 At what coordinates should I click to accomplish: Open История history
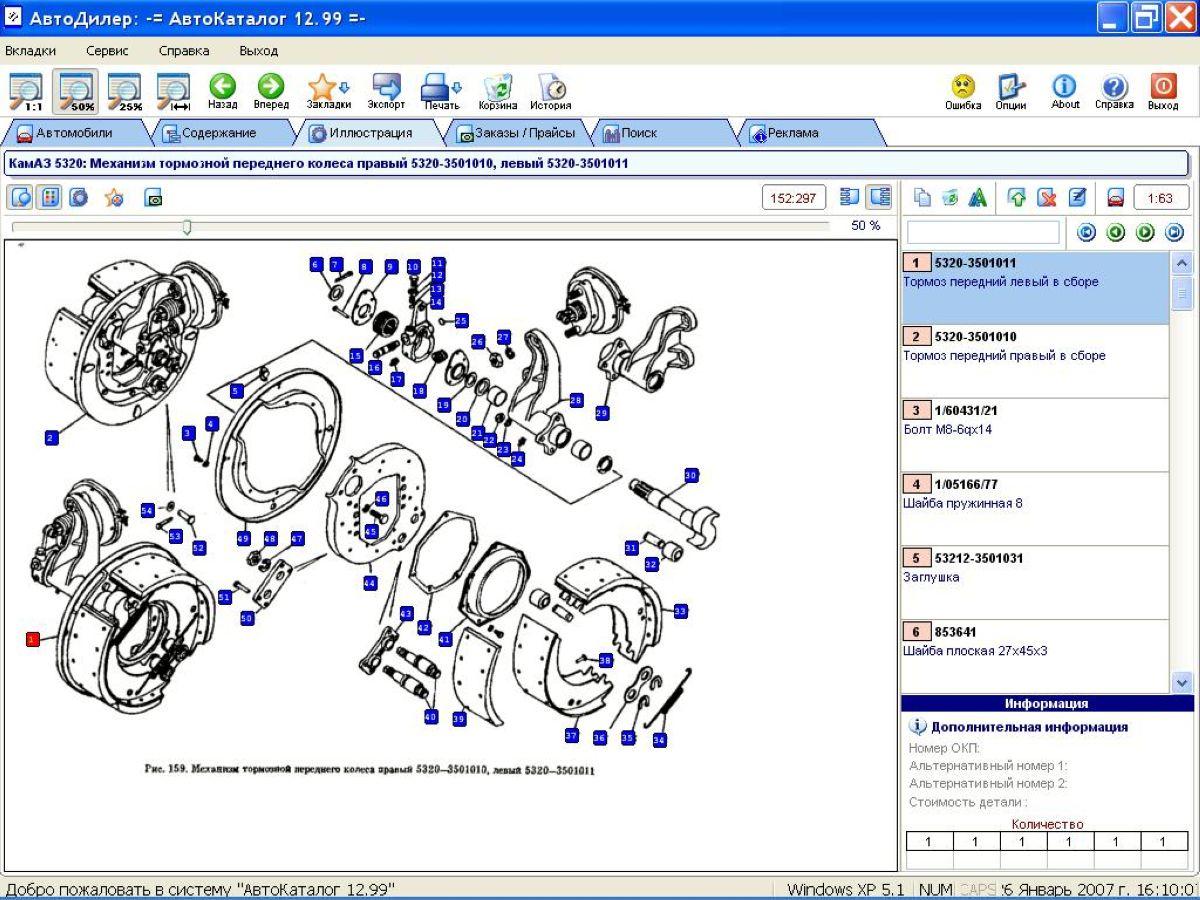pyautogui.click(x=550, y=92)
